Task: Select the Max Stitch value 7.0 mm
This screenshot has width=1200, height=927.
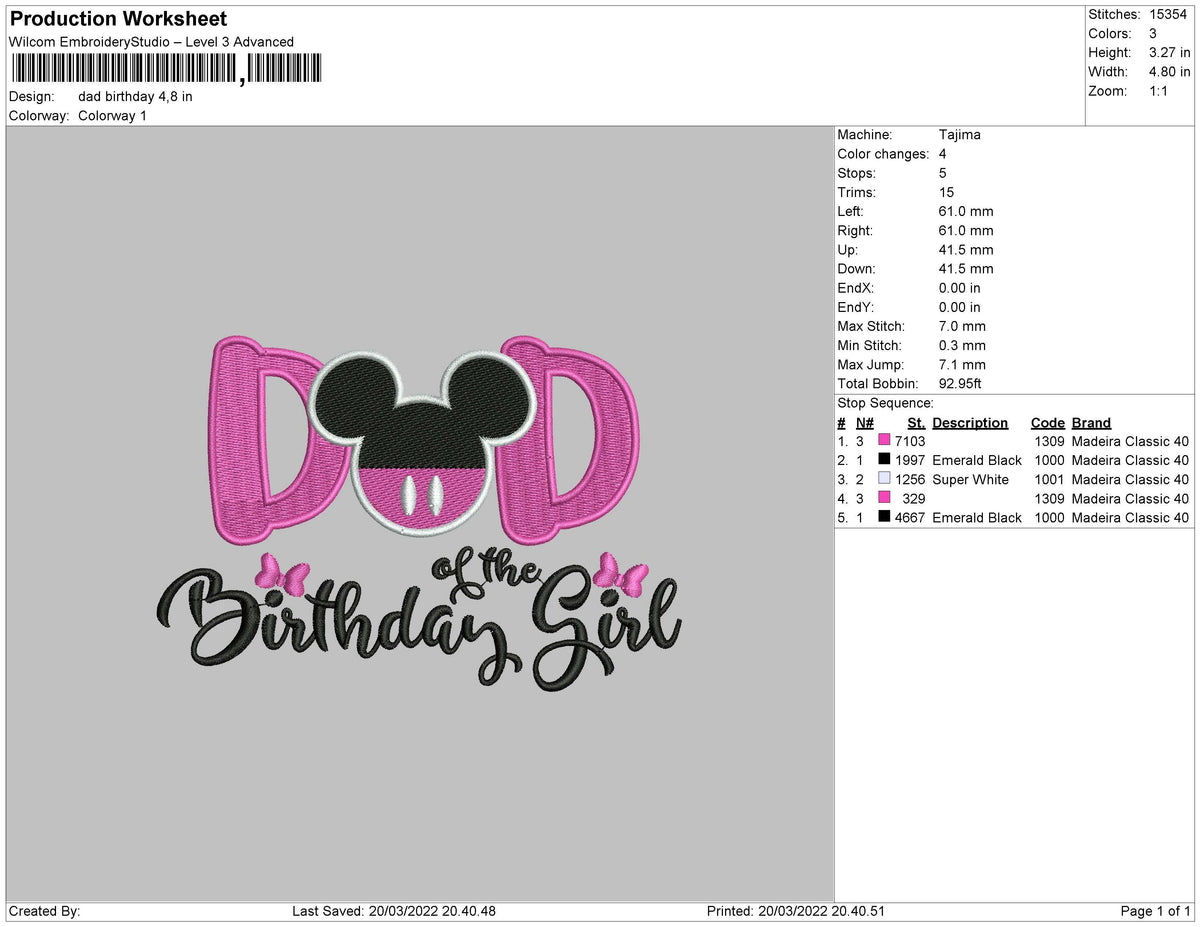Action: click(x=962, y=326)
